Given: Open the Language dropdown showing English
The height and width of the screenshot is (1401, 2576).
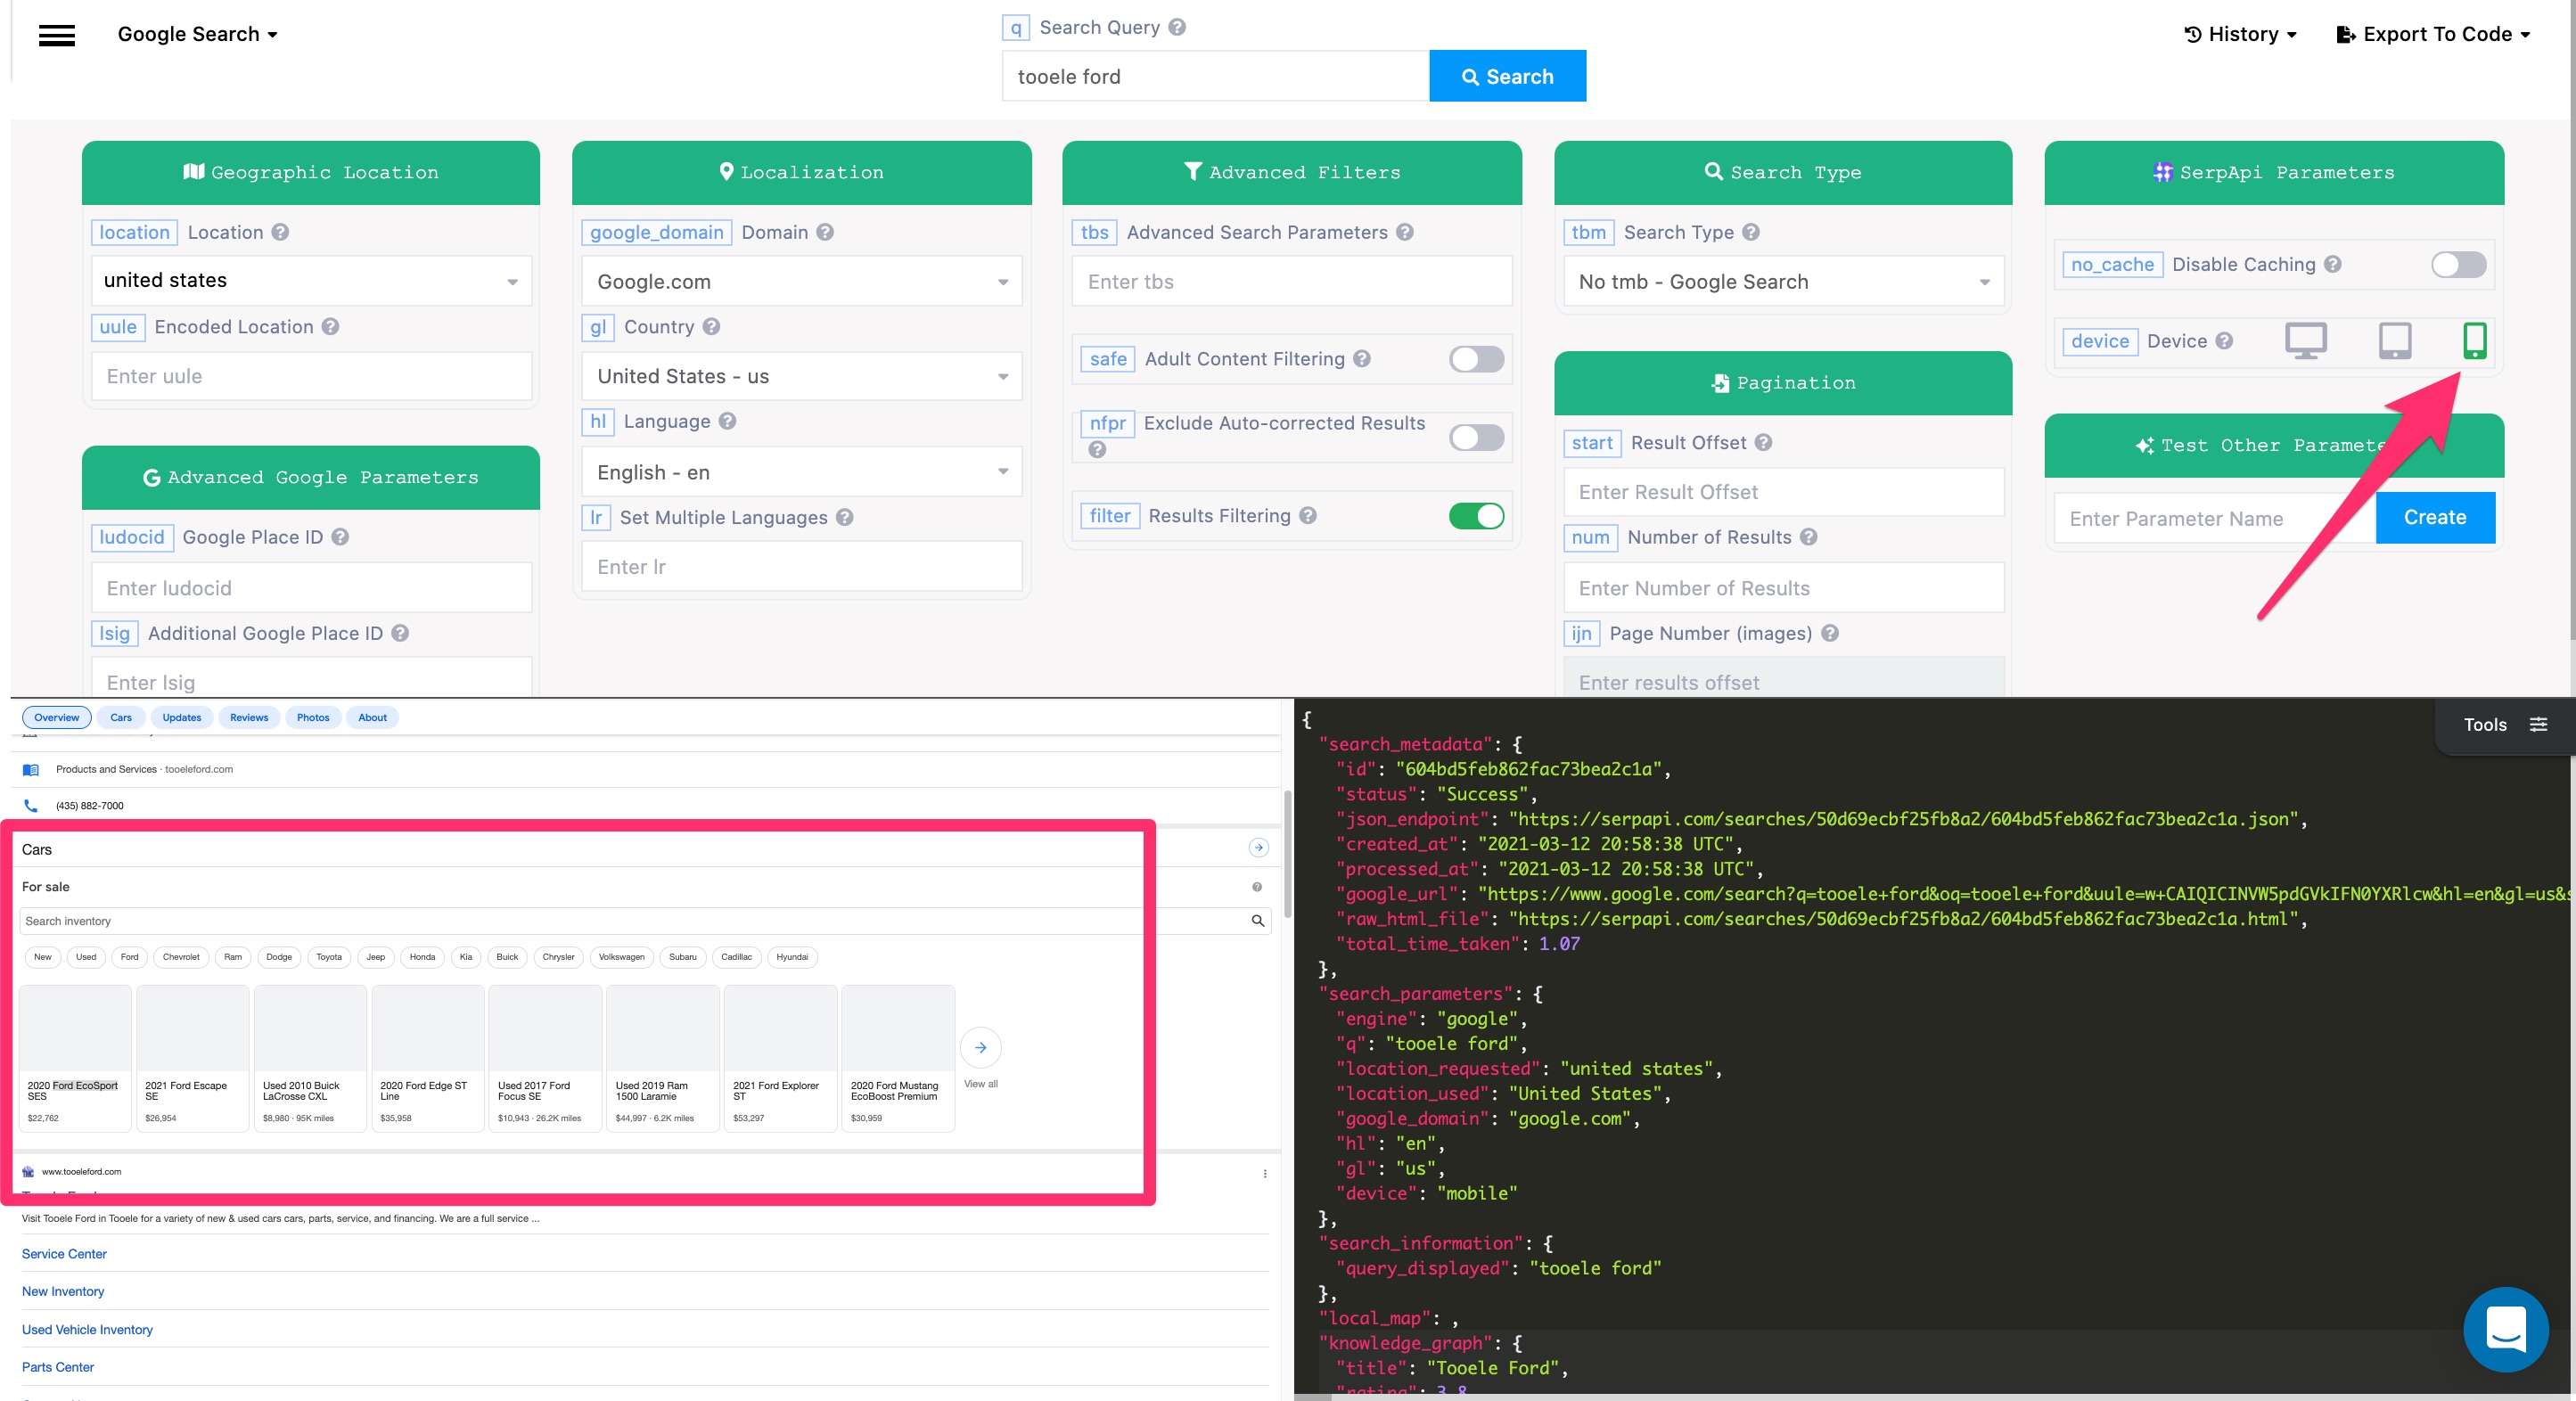Looking at the screenshot, I should tap(802, 472).
